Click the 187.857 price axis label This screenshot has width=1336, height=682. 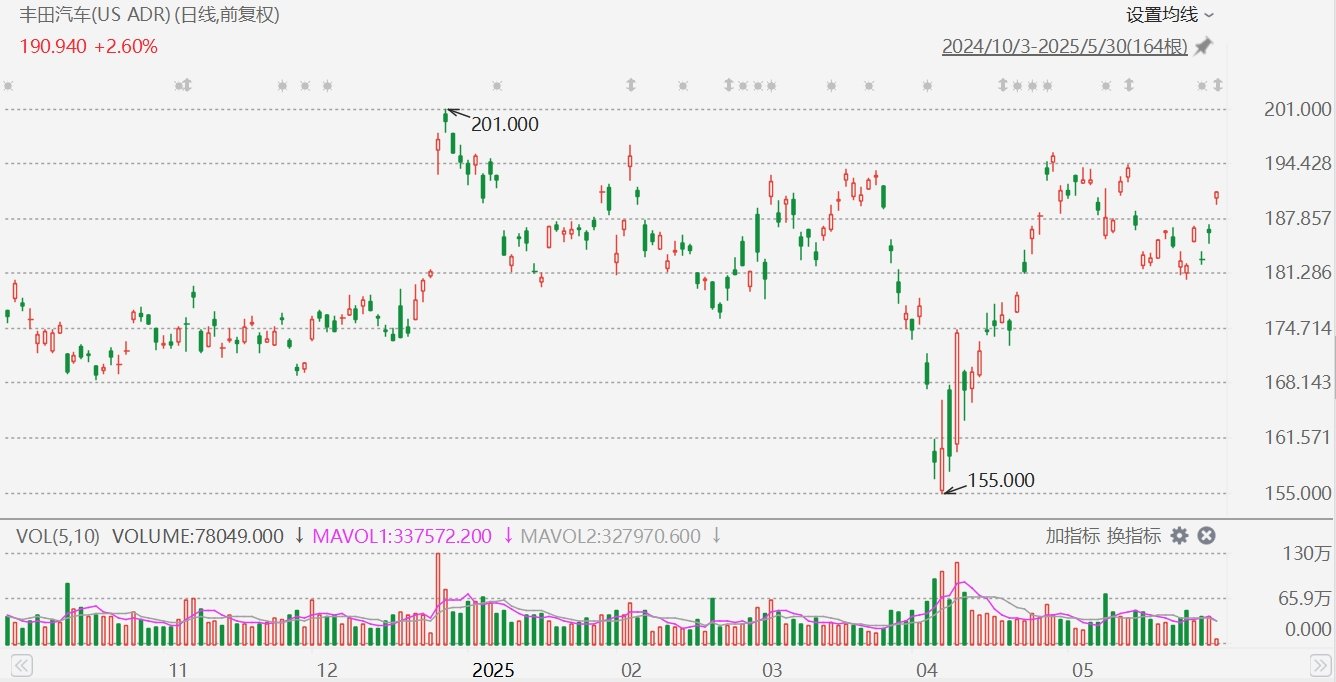(x=1298, y=219)
